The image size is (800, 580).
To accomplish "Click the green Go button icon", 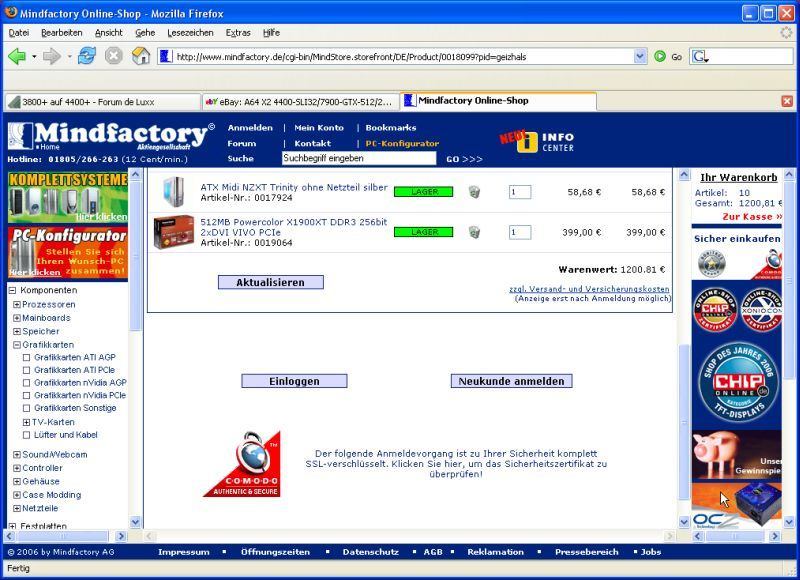I will (660, 57).
